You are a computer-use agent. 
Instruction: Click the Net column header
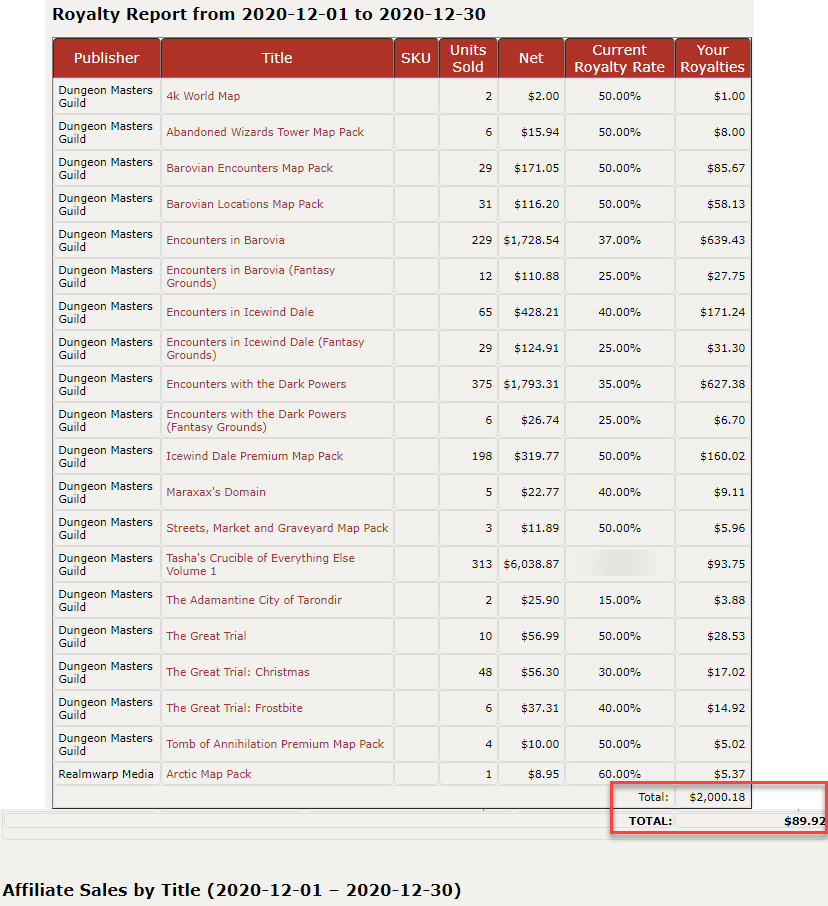point(531,58)
